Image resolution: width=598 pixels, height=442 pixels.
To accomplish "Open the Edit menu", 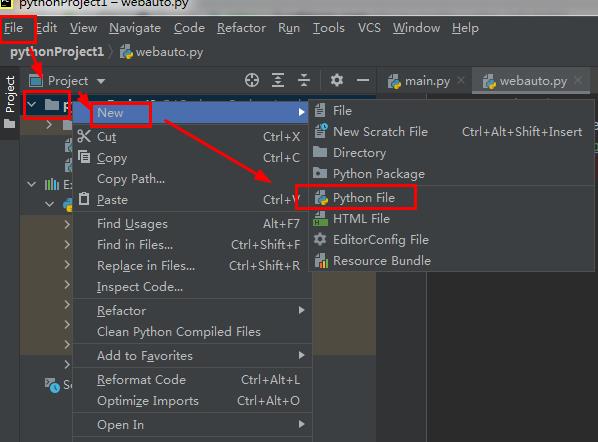I will pyautogui.click(x=47, y=28).
